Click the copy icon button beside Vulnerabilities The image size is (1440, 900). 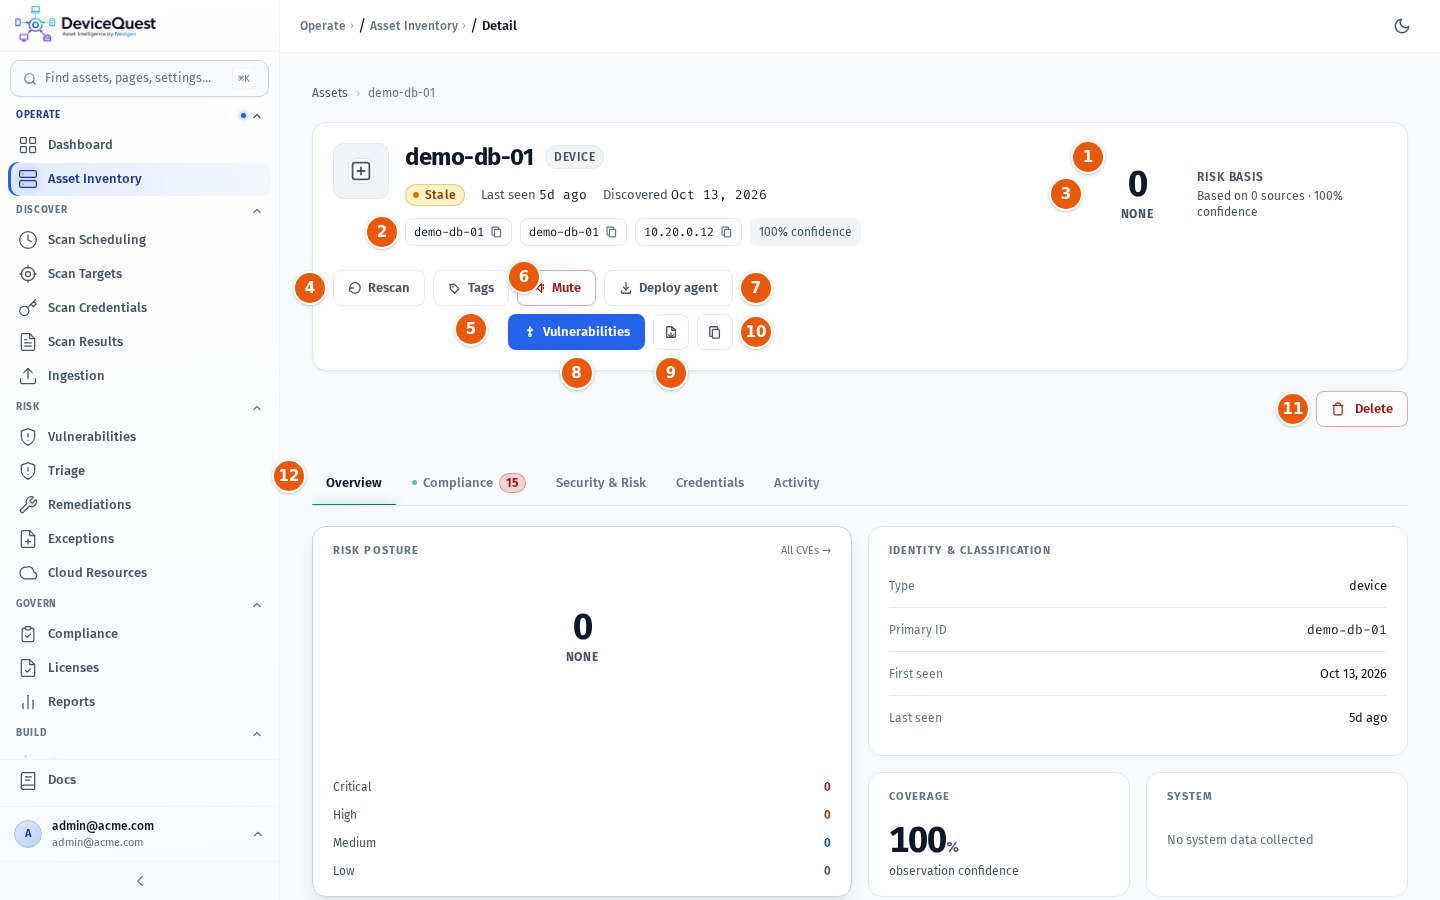click(715, 332)
